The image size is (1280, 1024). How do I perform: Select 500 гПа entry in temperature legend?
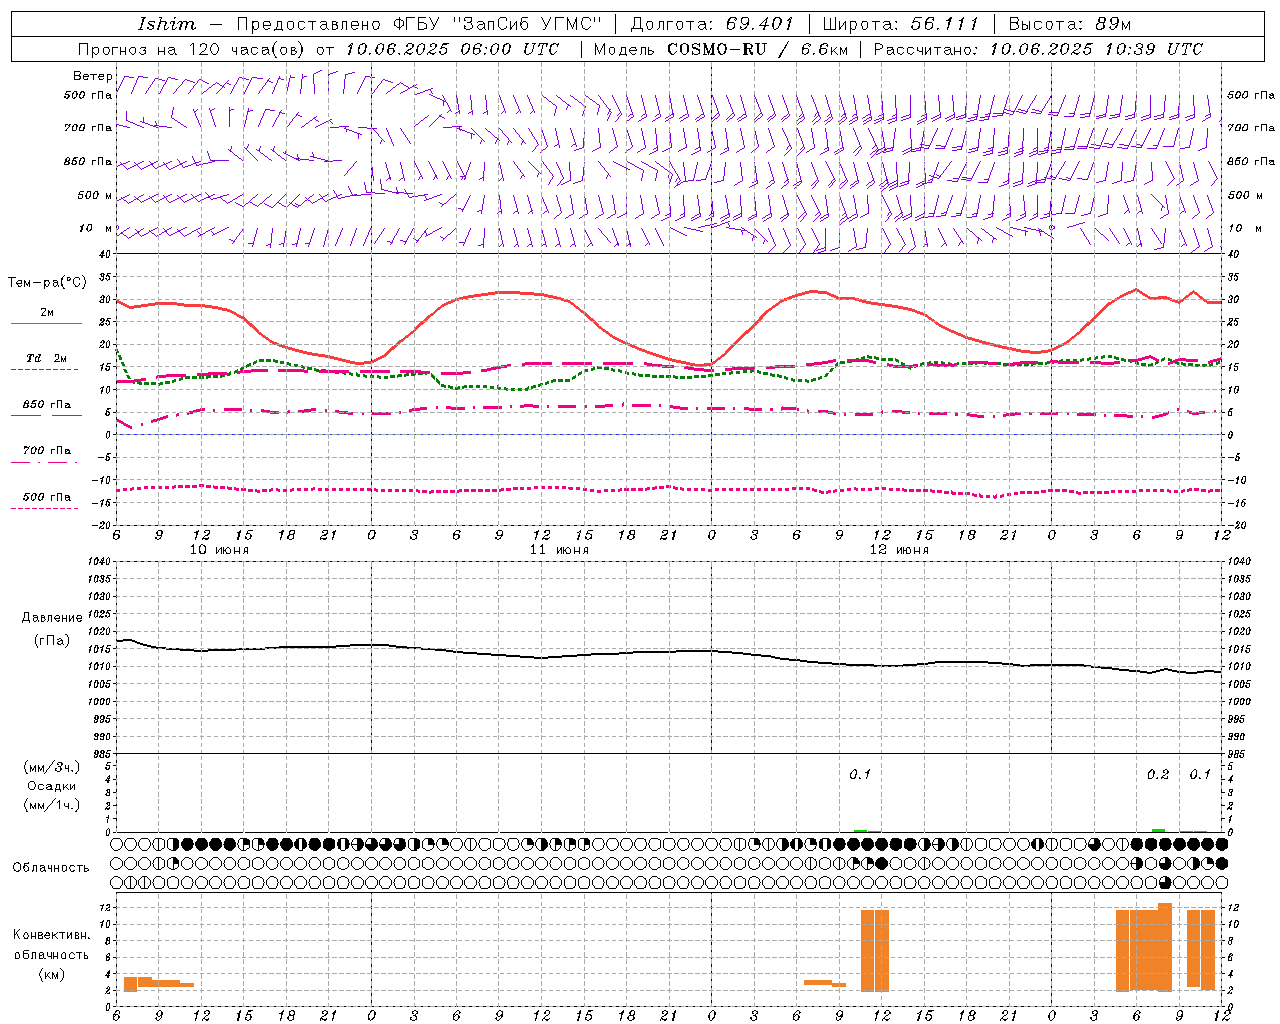(x=47, y=497)
